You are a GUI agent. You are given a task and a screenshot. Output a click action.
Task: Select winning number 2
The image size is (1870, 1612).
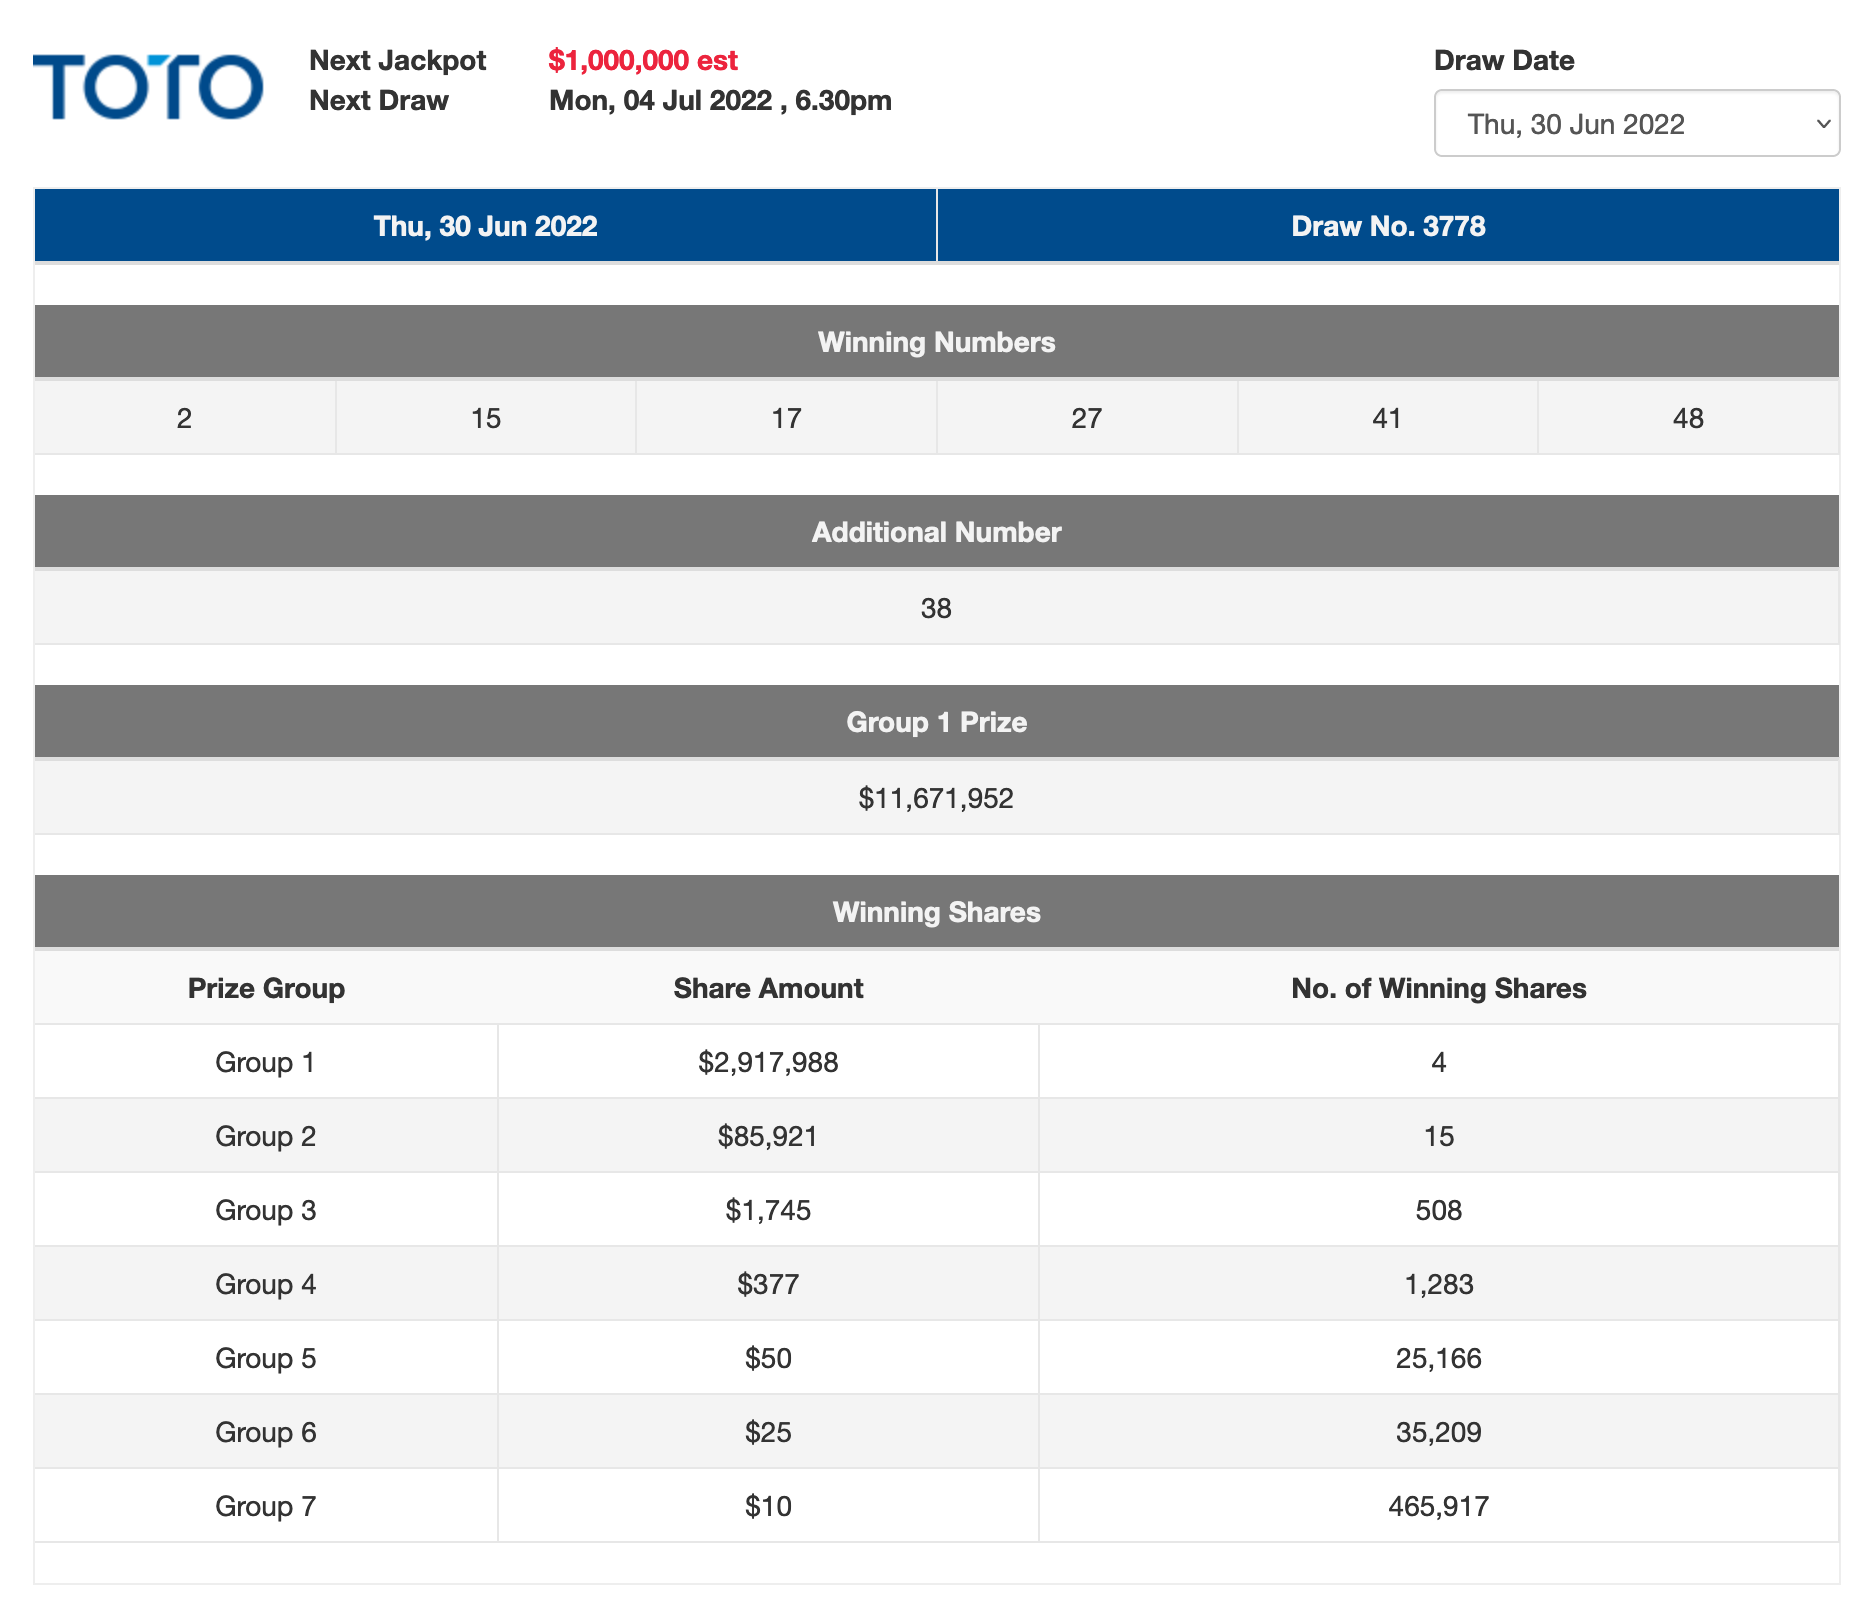click(x=184, y=418)
